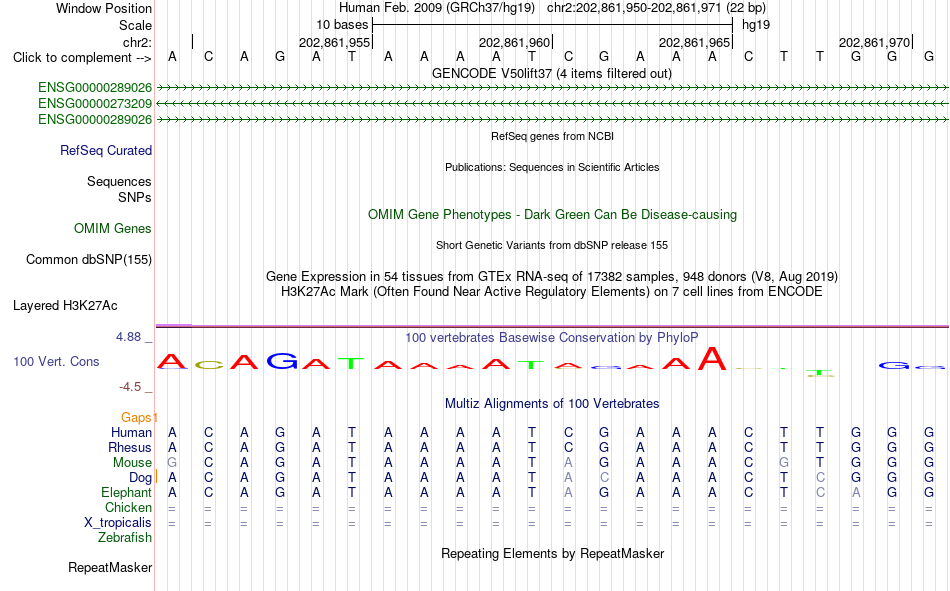Open the ENSG00000273209 gene label
Viewport: 950px width, 591px height.
[x=95, y=104]
